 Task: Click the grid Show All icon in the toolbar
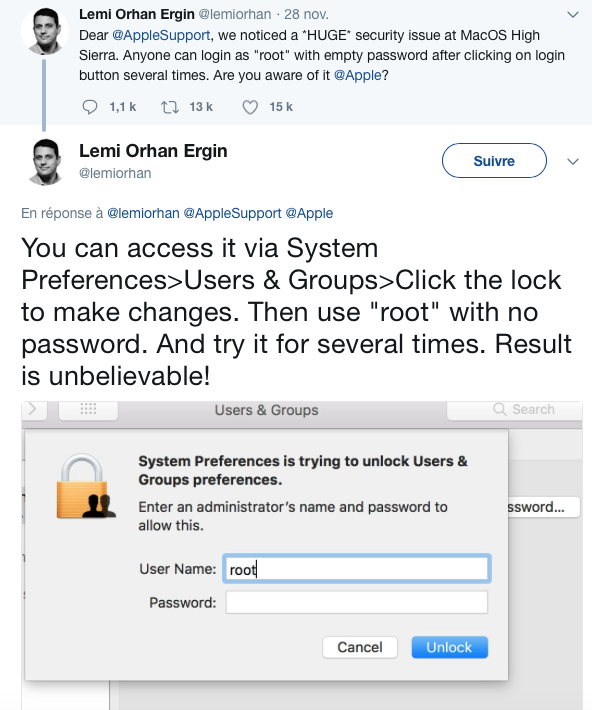pos(88,409)
